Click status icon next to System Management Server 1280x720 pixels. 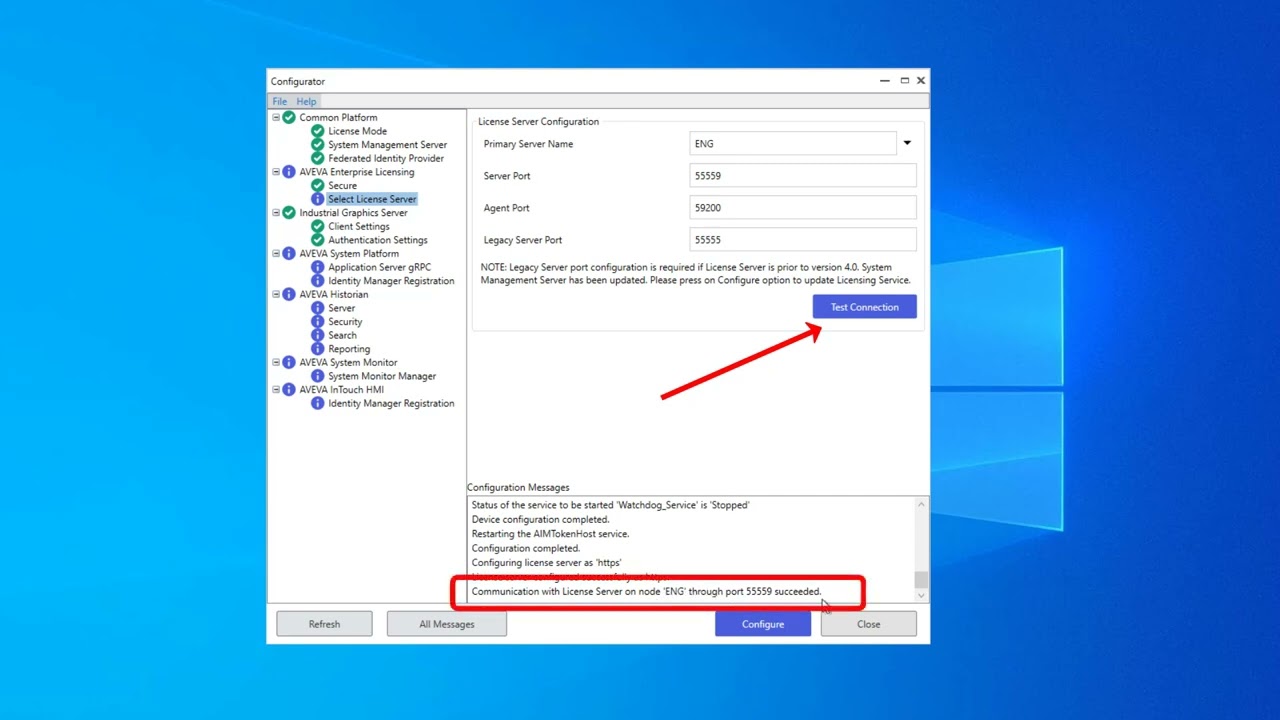[x=317, y=145]
